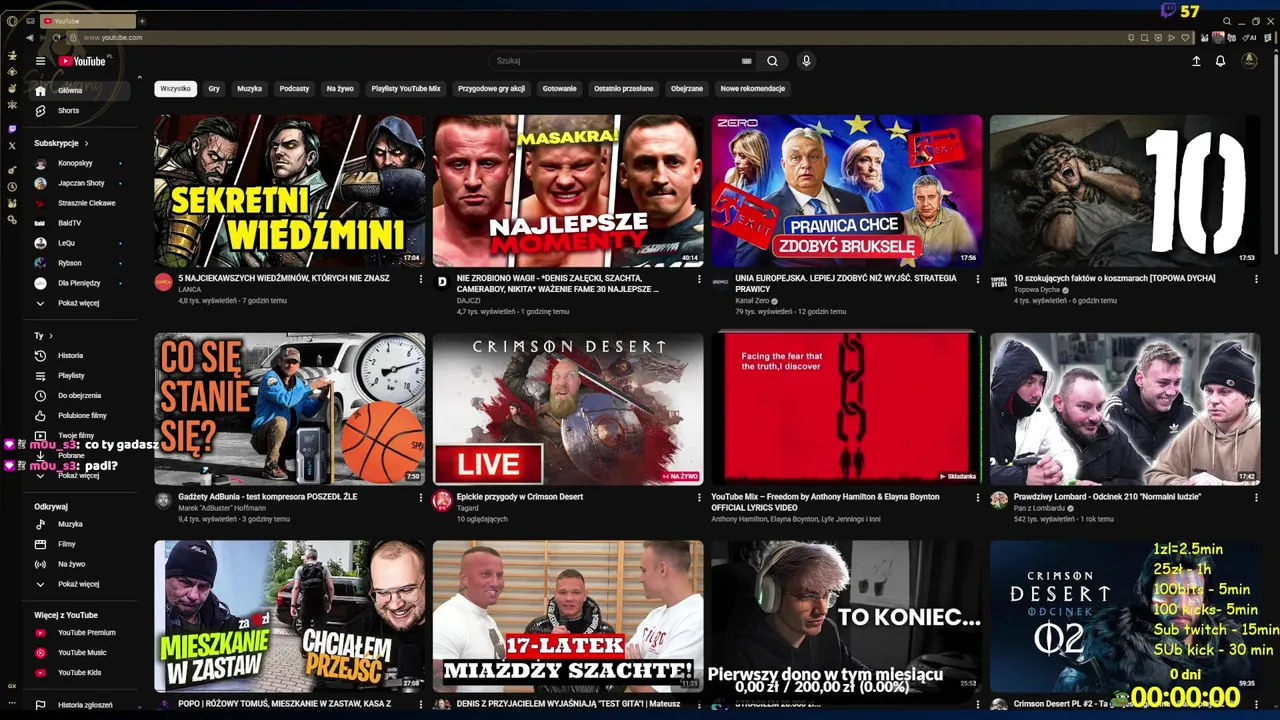
Task: Open the 17-LATEK MIAŻDŻY SZACHTĘ thumbnail
Action: [568, 617]
